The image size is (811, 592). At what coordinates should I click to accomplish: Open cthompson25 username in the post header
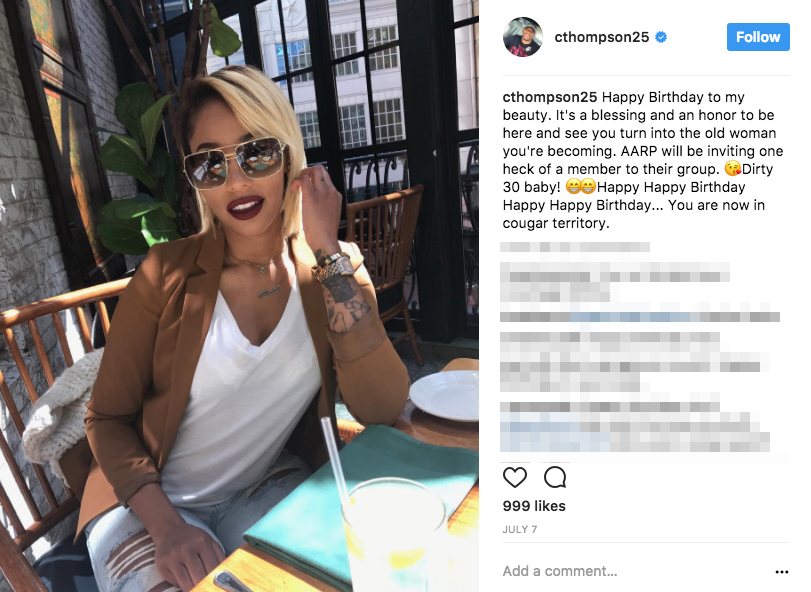coord(602,37)
